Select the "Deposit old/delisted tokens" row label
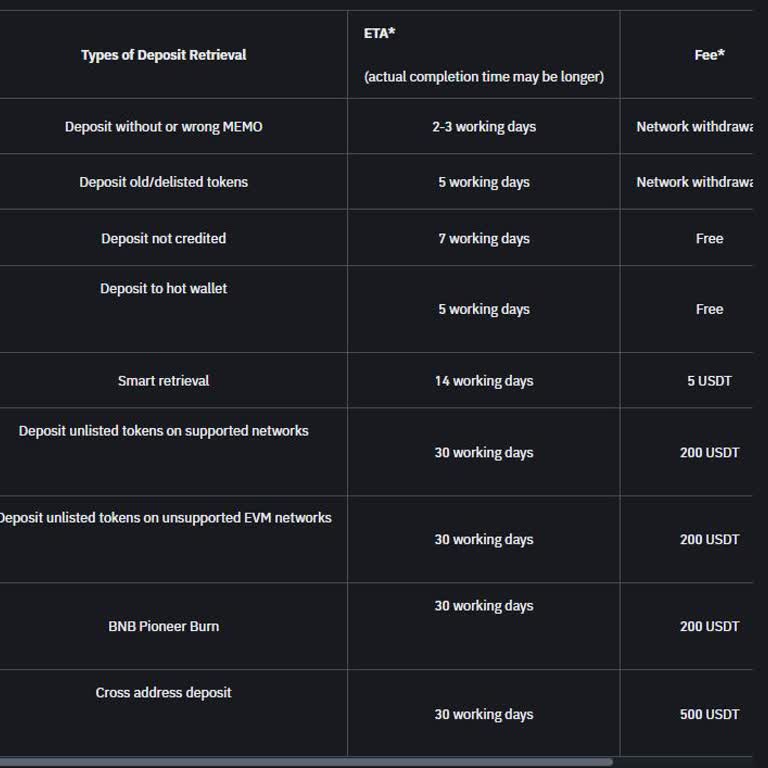The width and height of the screenshot is (768, 768). (163, 182)
